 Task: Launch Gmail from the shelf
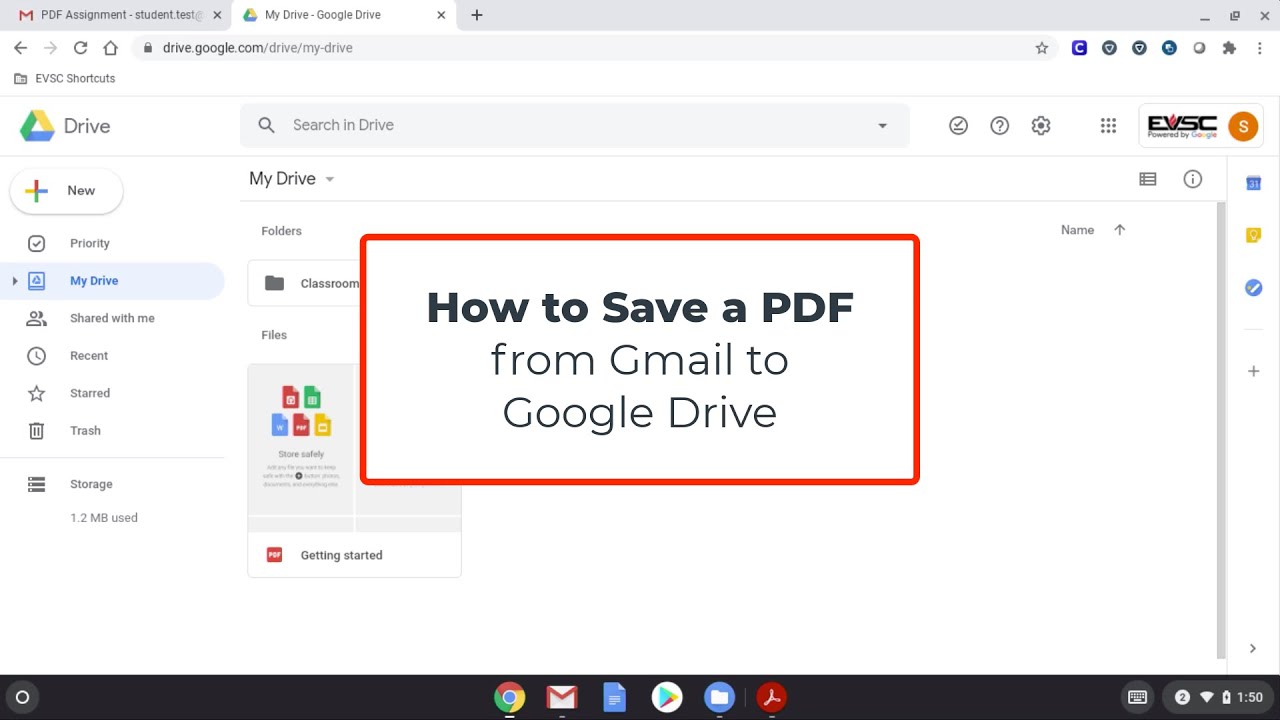point(562,697)
